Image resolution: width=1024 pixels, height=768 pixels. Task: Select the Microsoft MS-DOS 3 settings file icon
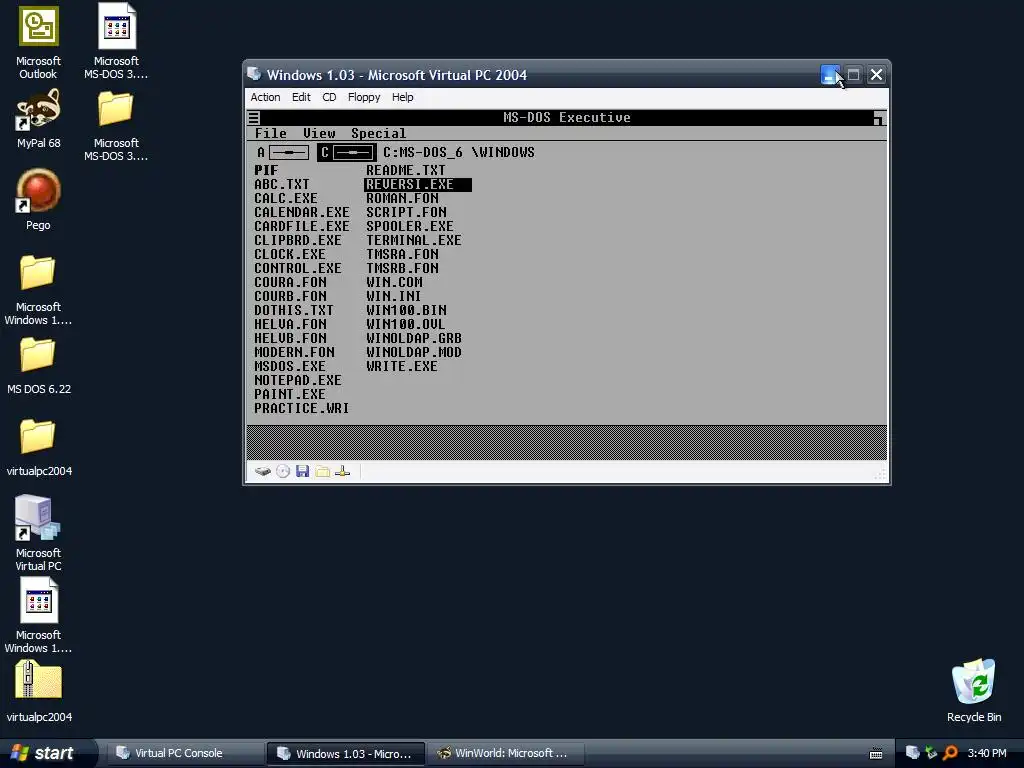[x=116, y=42]
